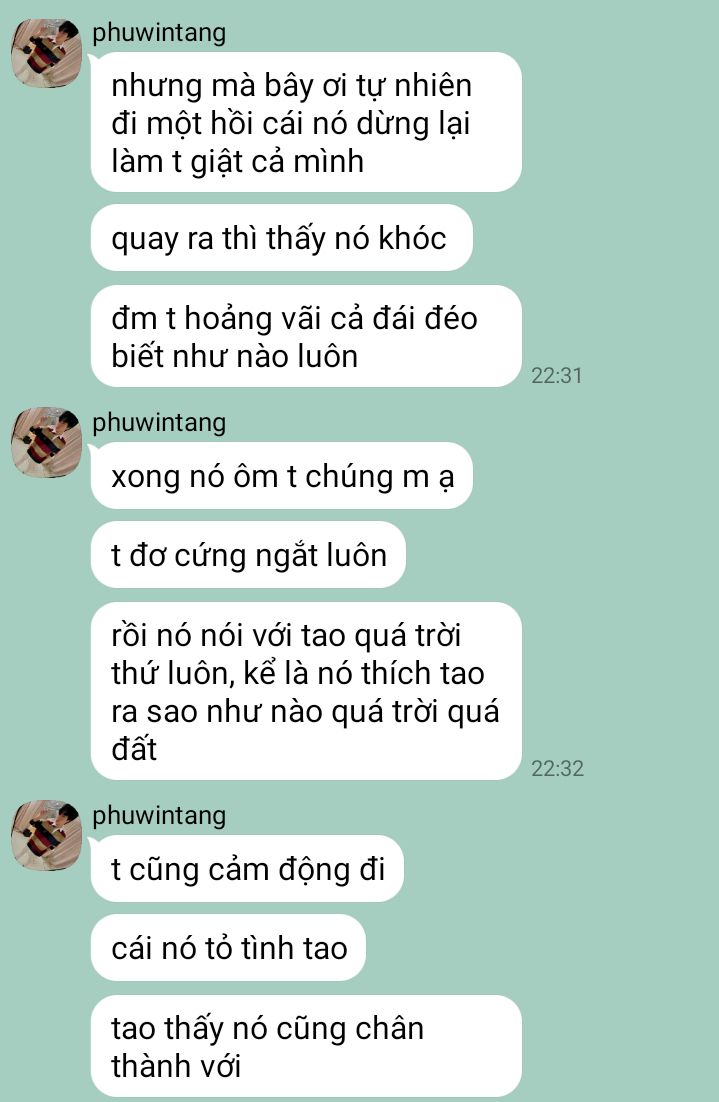Tap the 22:32 timestamp
This screenshot has height=1102, width=719.
[x=557, y=768]
